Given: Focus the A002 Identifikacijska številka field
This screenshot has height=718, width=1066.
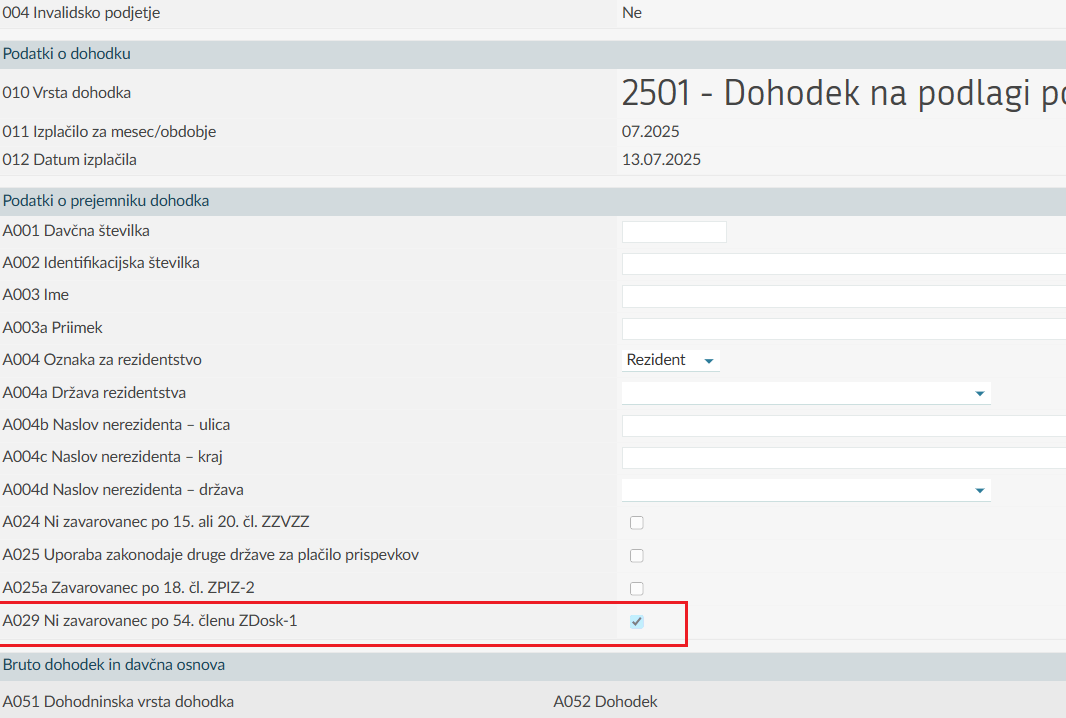Looking at the screenshot, I should [844, 264].
